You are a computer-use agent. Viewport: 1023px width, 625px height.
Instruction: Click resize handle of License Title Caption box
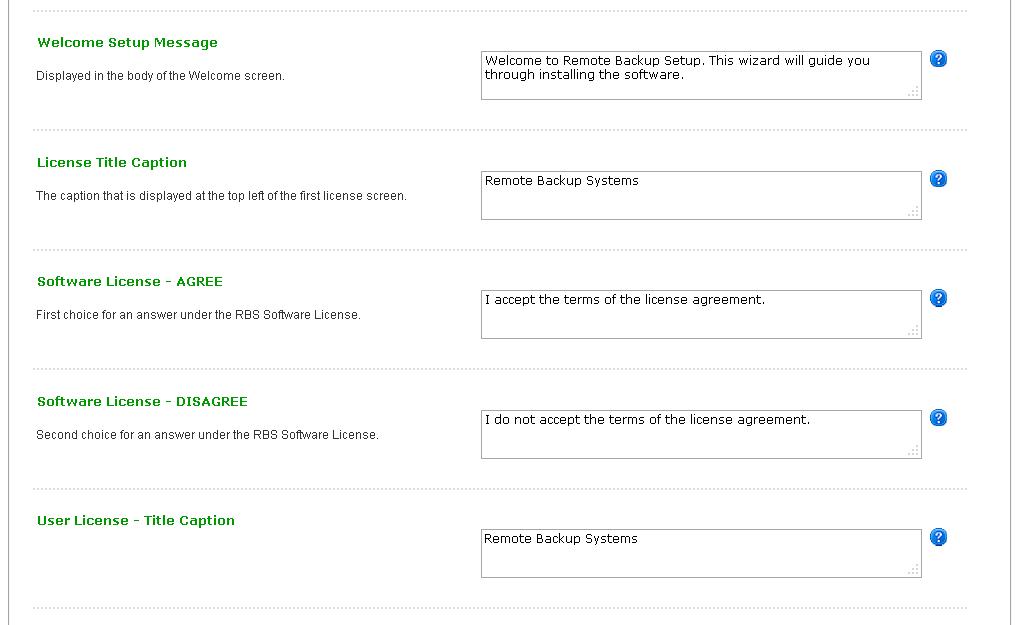coord(913,212)
